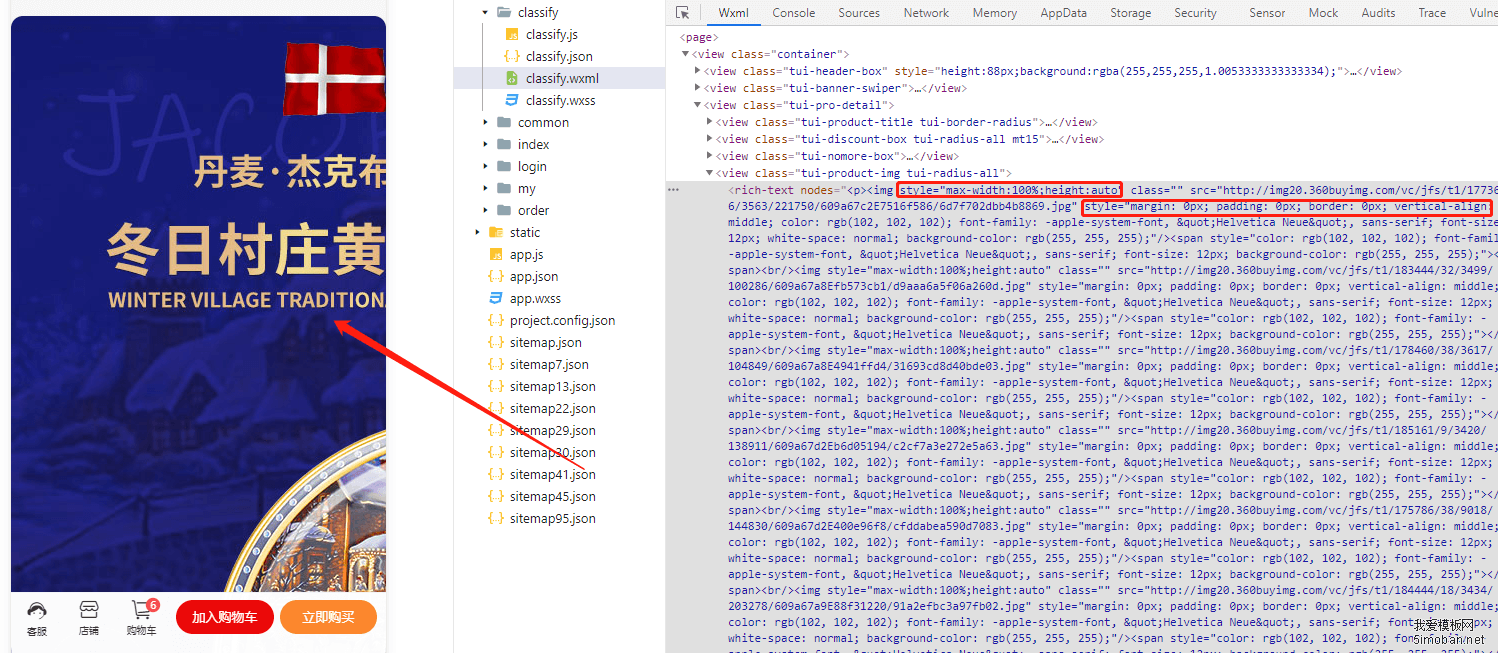Image resolution: width=1498 pixels, height=653 pixels.
Task: Expand the tui-header-box view node
Action: point(698,72)
